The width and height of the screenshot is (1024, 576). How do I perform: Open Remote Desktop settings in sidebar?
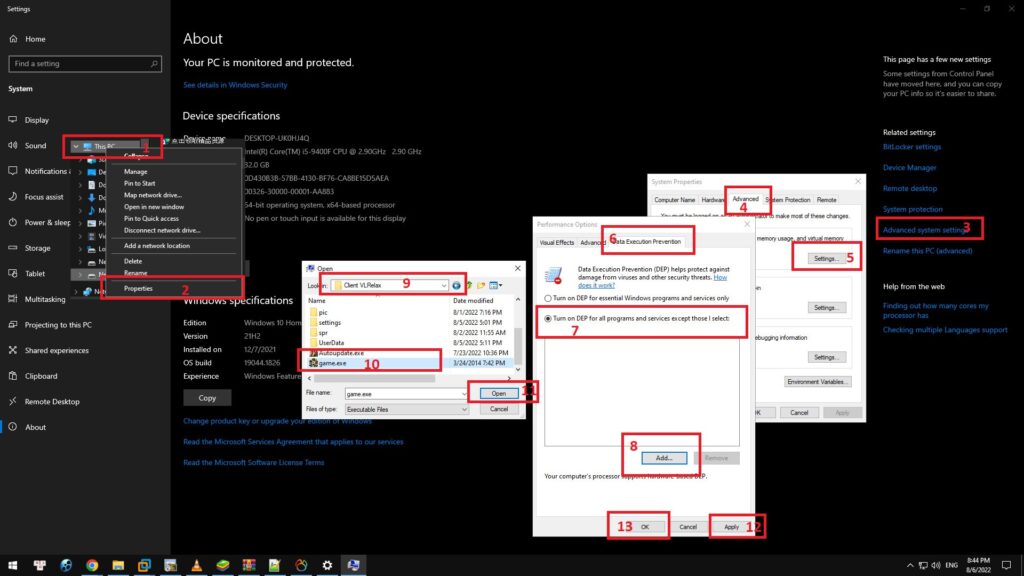coord(52,402)
